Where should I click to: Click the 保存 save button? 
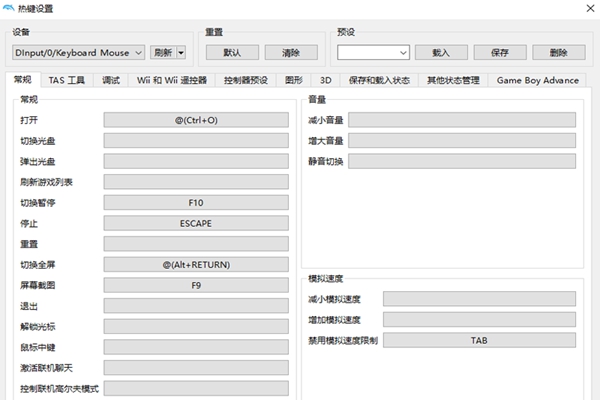500,52
